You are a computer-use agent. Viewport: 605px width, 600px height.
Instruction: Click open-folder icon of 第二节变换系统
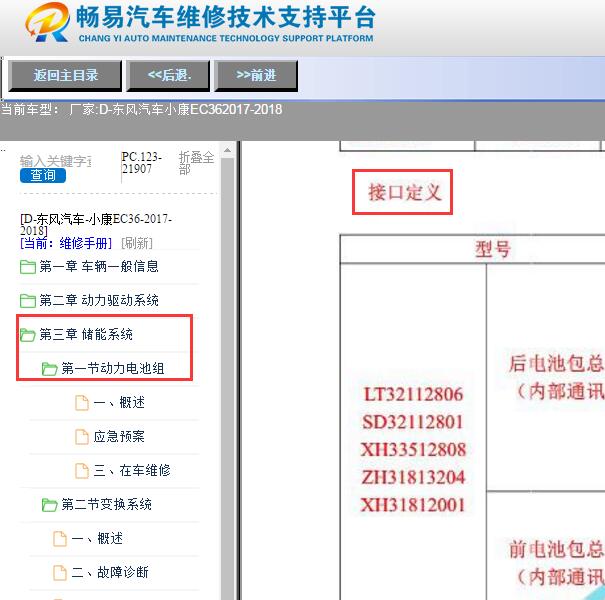[x=49, y=504]
